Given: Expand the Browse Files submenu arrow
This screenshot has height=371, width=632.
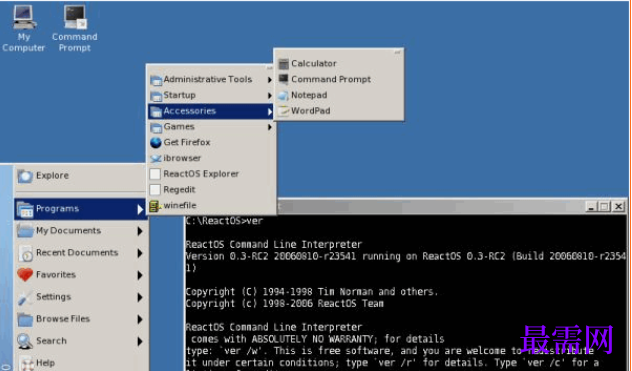Looking at the screenshot, I should tap(140, 319).
